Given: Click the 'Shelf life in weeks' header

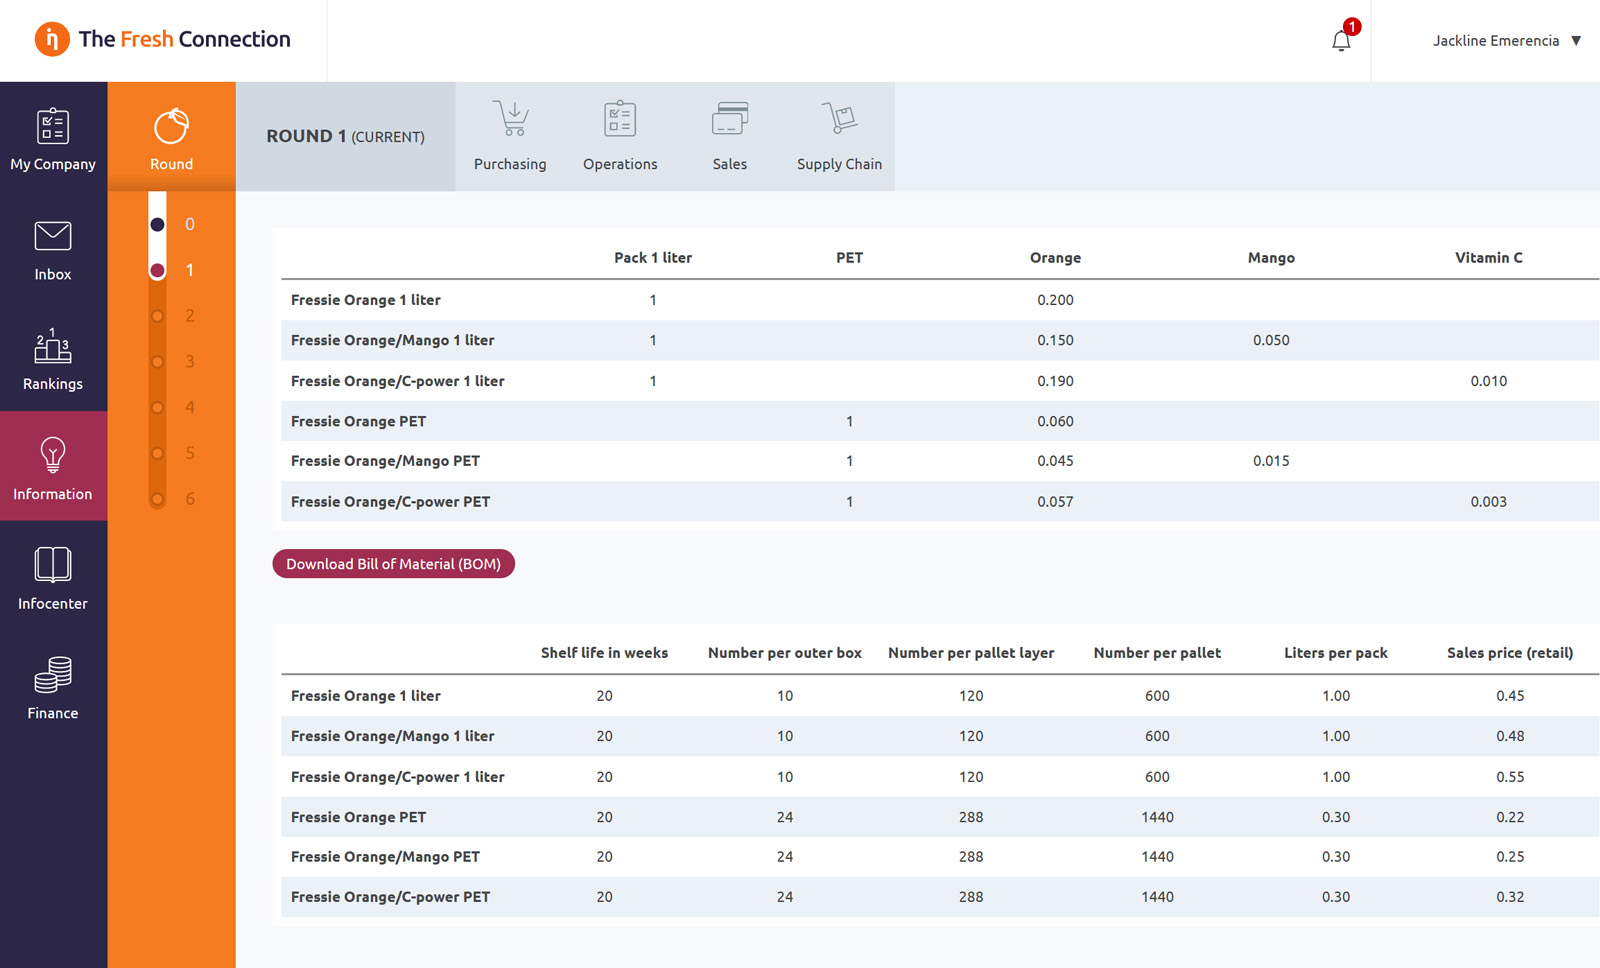Looking at the screenshot, I should 604,653.
